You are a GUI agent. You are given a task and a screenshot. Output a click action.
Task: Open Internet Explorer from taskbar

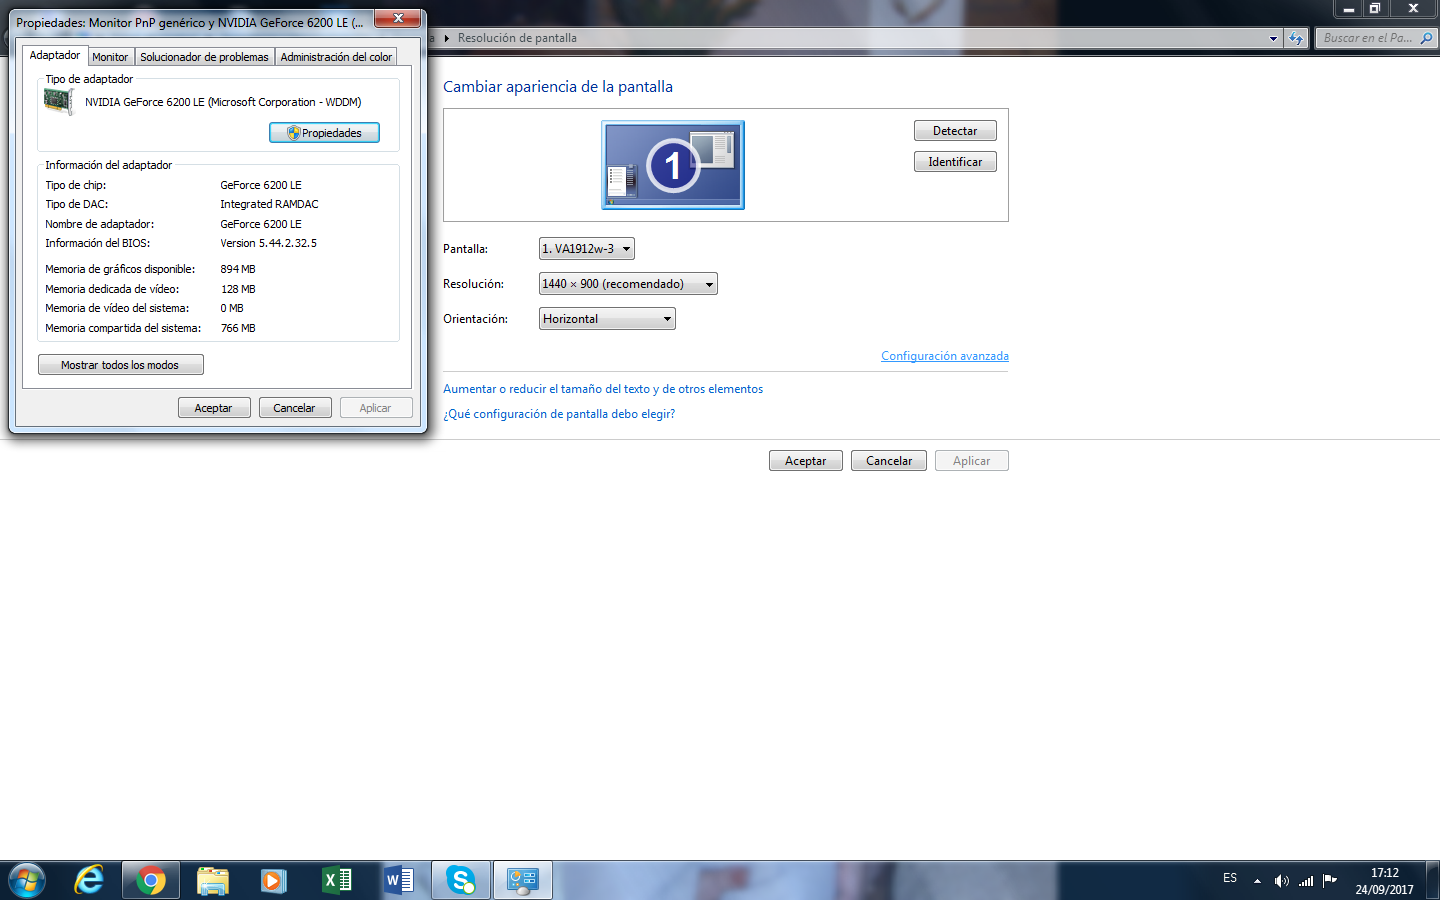pos(90,880)
